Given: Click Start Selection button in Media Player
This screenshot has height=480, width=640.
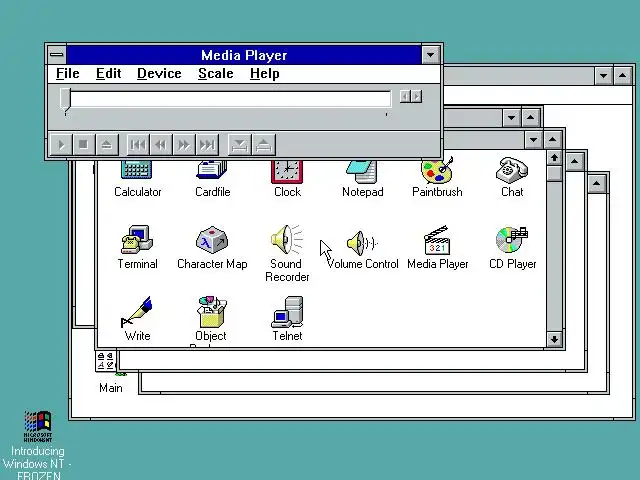Looking at the screenshot, I should [x=239, y=144].
